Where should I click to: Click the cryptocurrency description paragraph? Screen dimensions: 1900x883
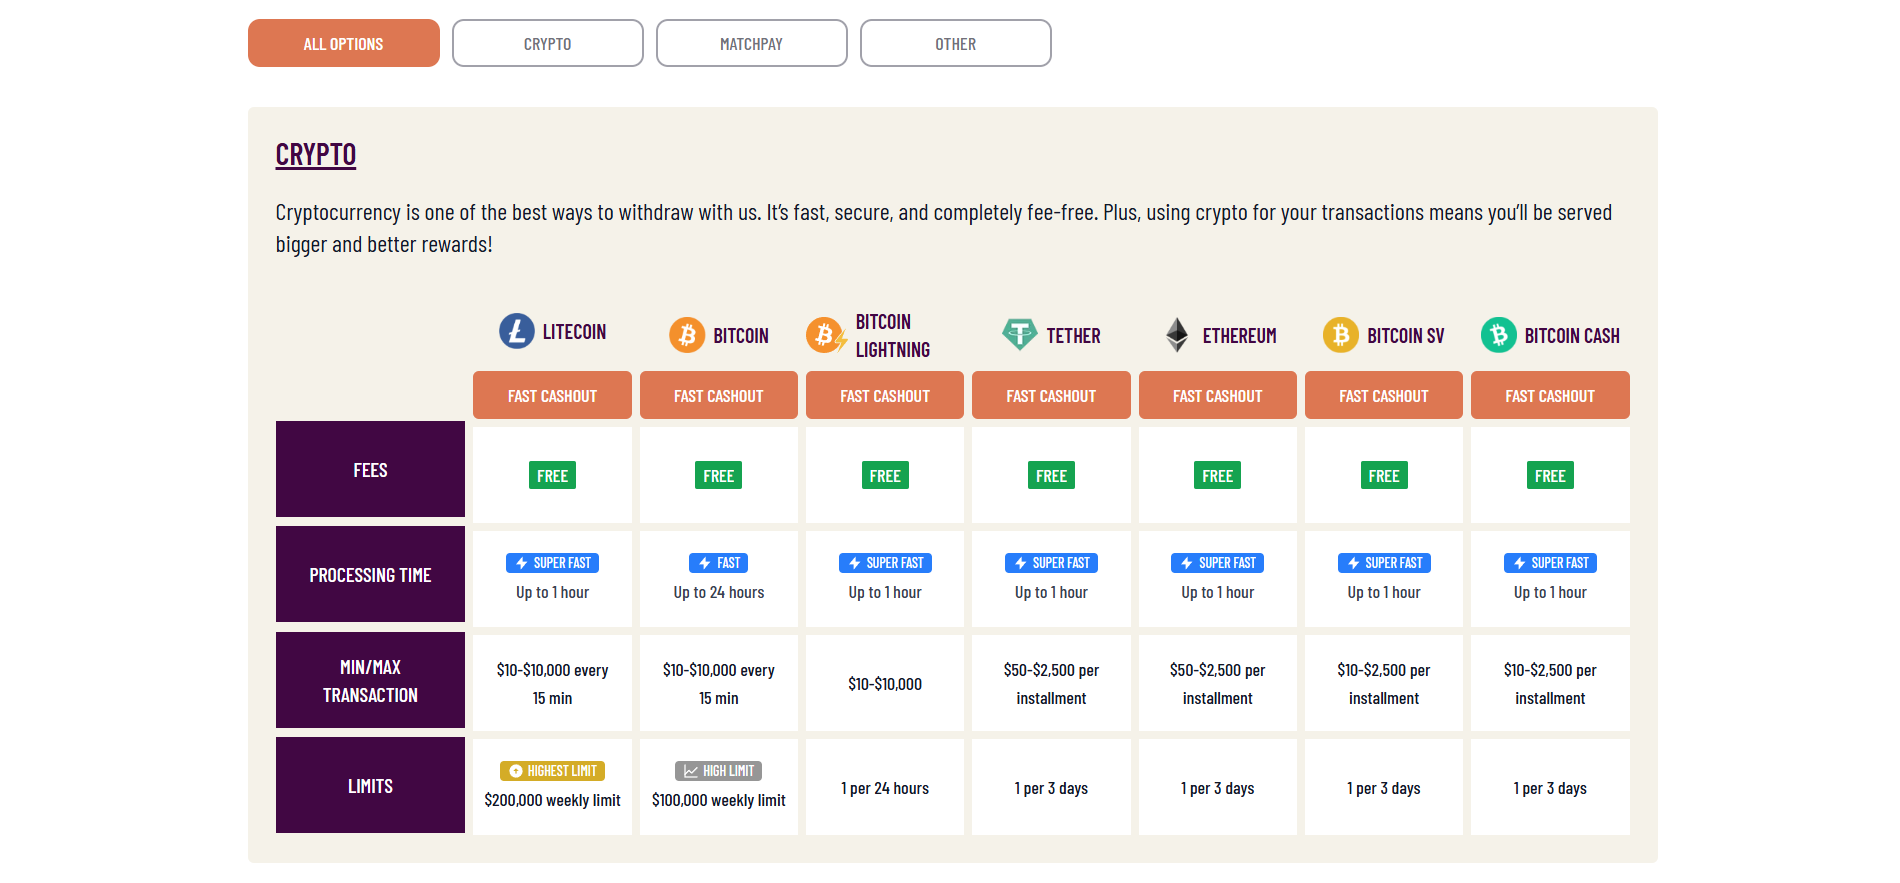[944, 228]
